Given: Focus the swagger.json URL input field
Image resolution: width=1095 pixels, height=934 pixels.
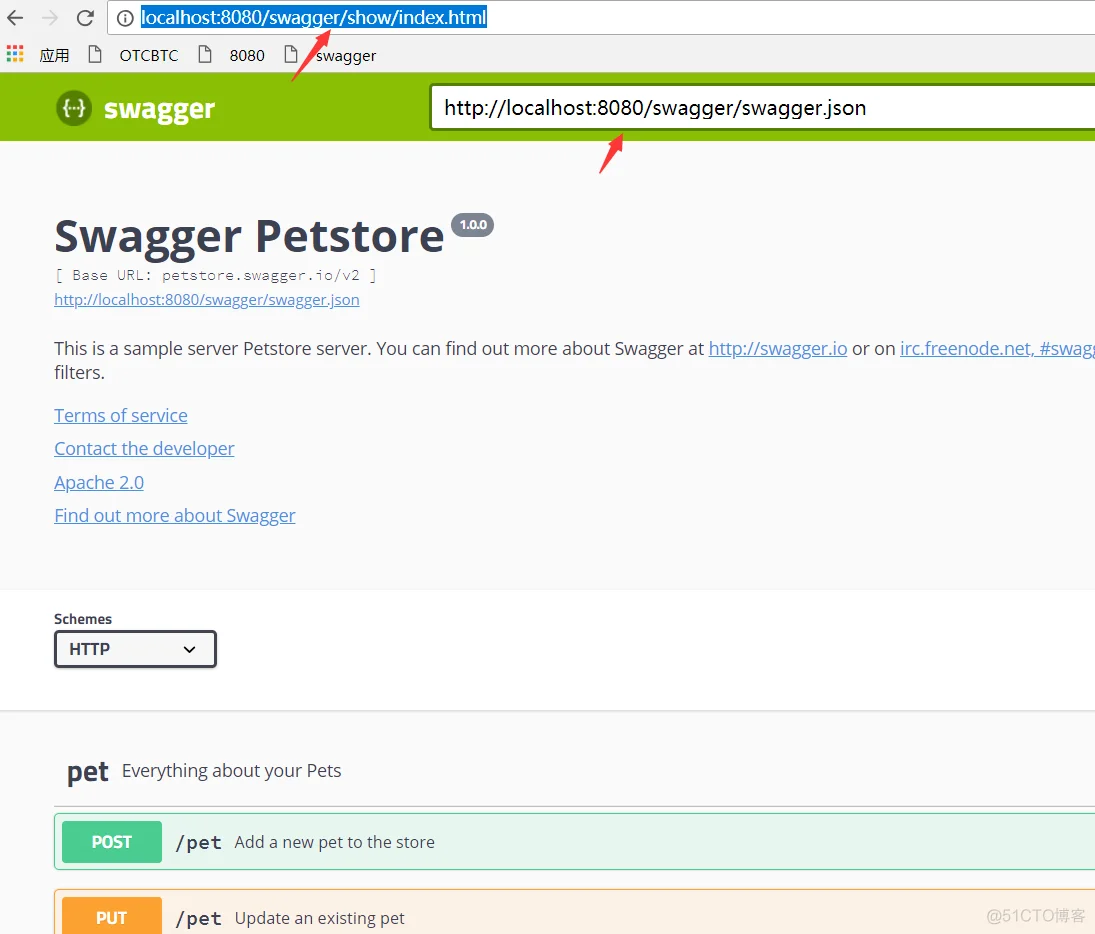Looking at the screenshot, I should tap(763, 108).
